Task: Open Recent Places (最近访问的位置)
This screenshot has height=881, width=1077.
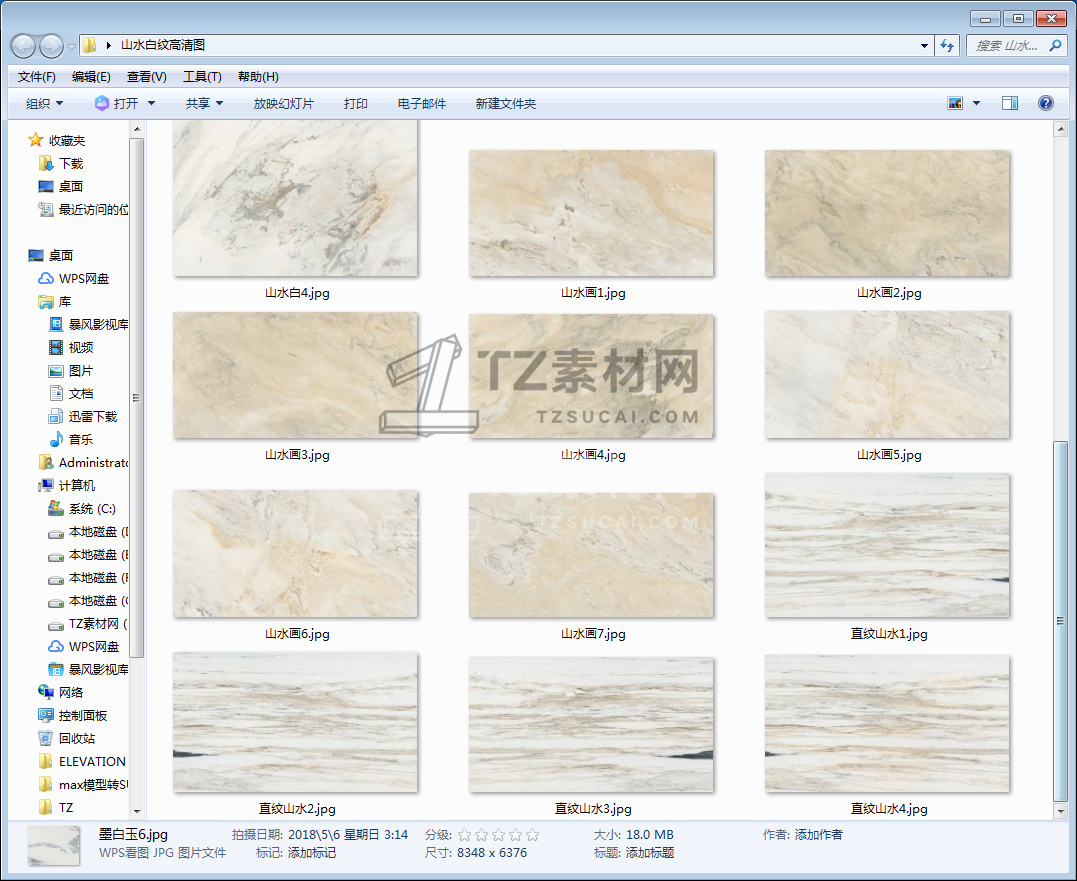Action: tap(82, 209)
